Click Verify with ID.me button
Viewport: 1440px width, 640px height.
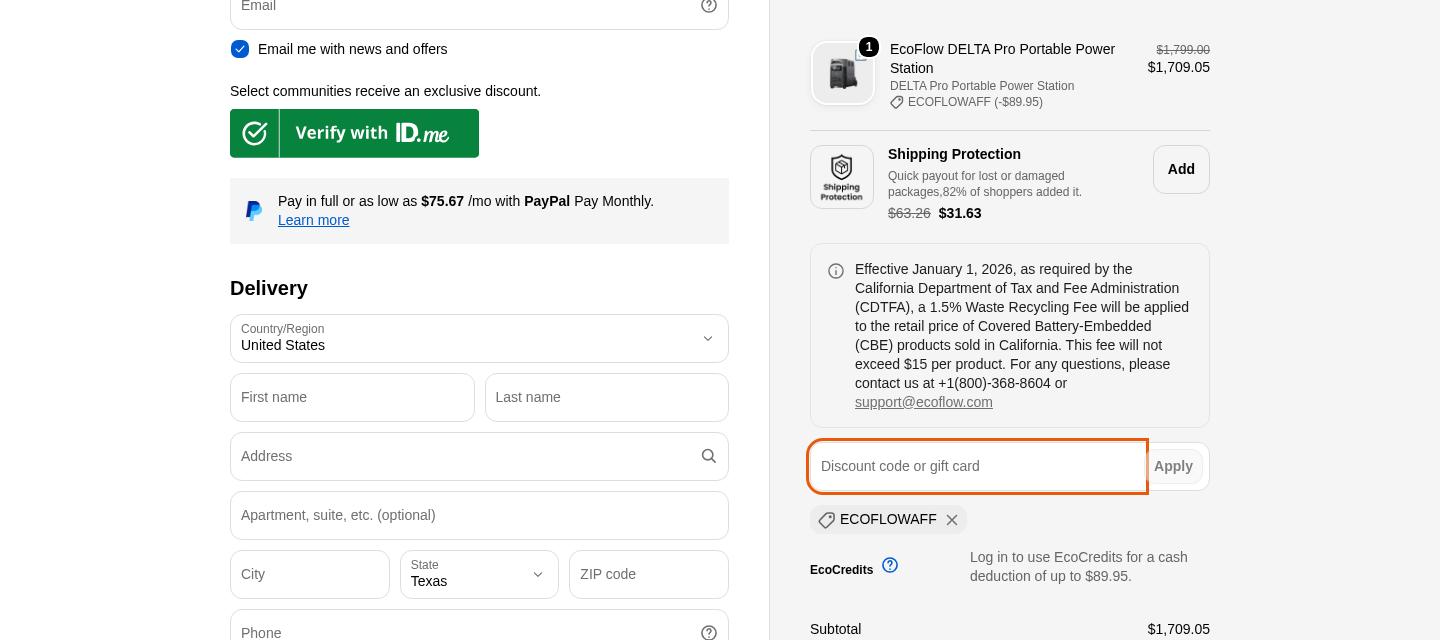click(354, 133)
